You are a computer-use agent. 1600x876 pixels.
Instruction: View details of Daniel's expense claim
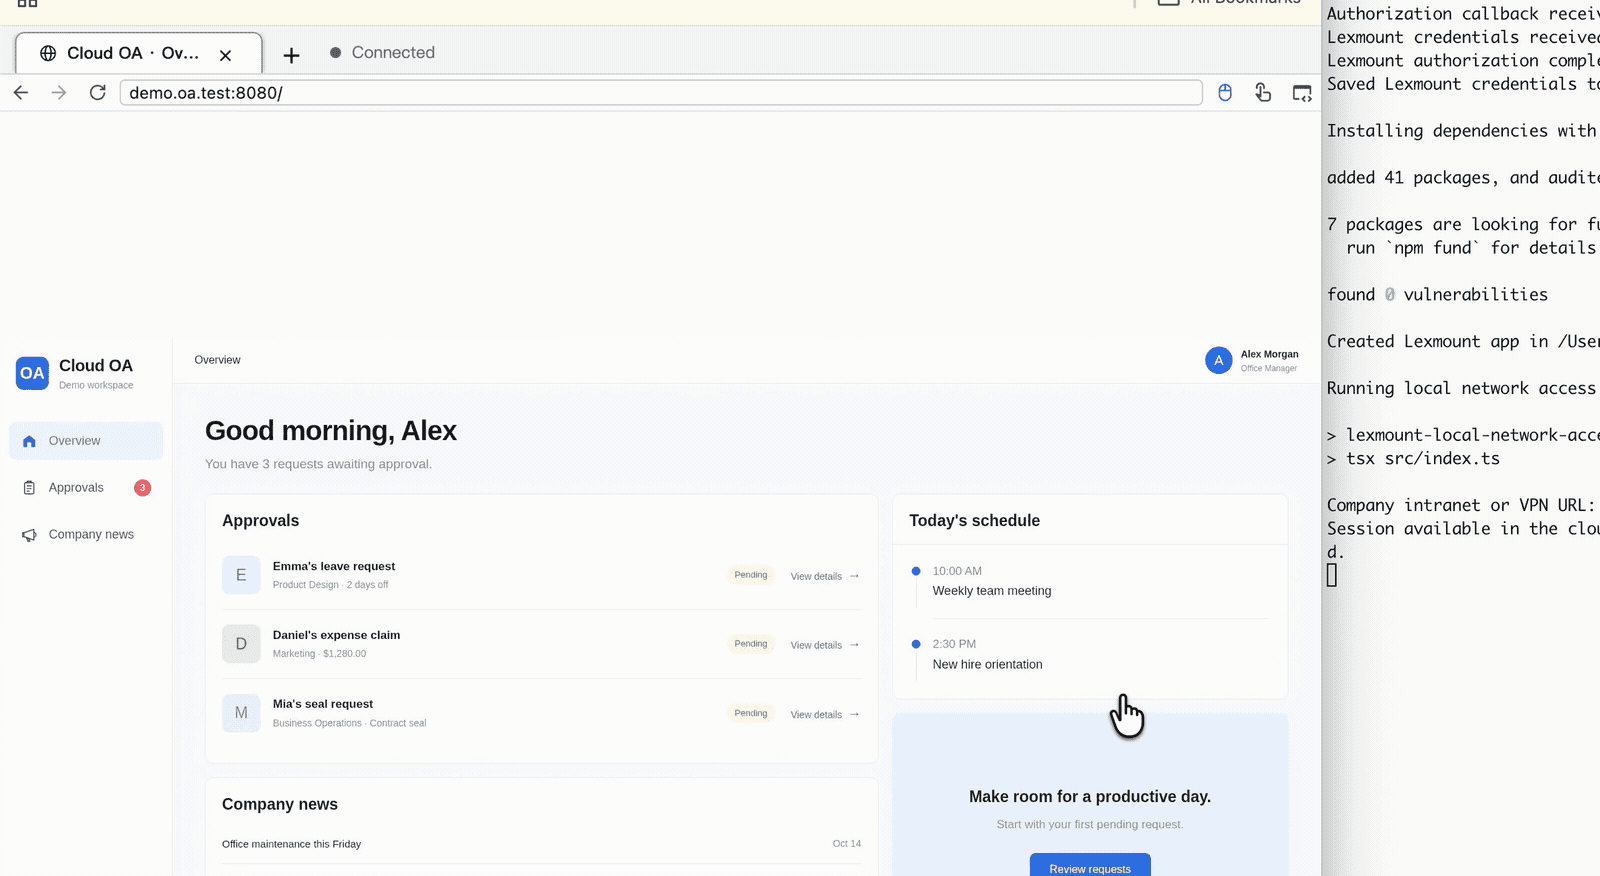click(825, 645)
